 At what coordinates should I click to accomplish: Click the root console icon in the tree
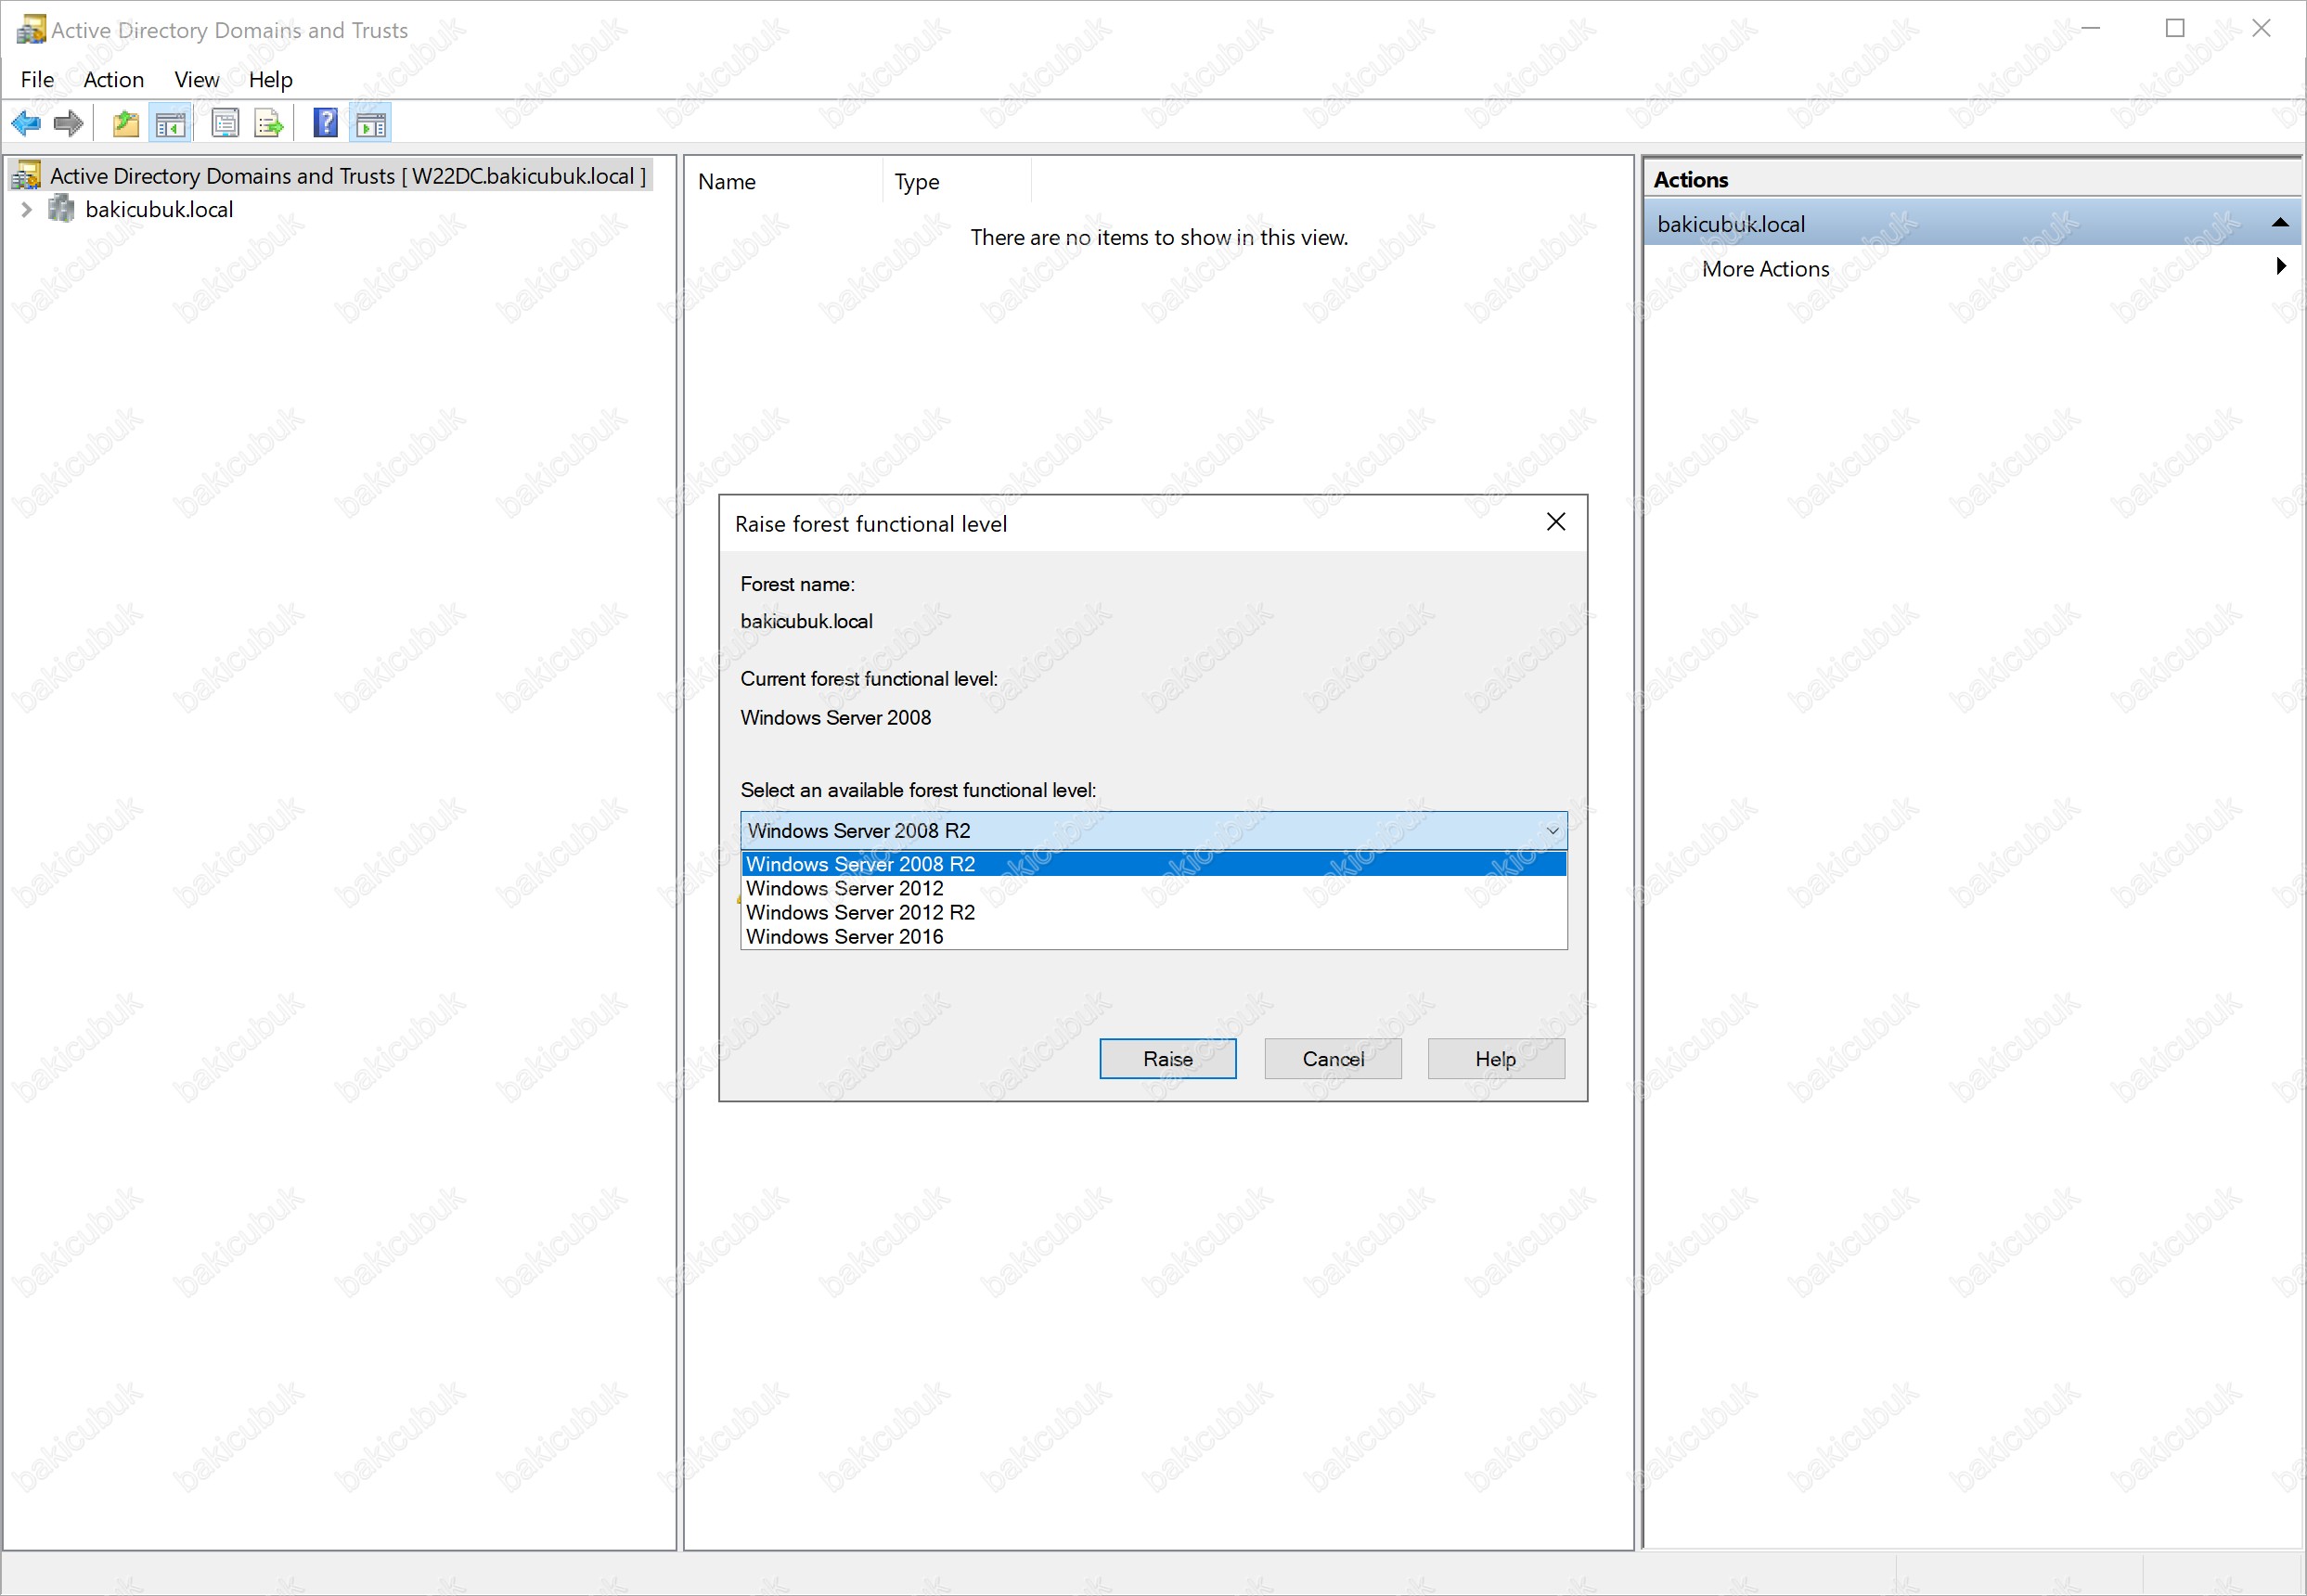pyautogui.click(x=27, y=176)
